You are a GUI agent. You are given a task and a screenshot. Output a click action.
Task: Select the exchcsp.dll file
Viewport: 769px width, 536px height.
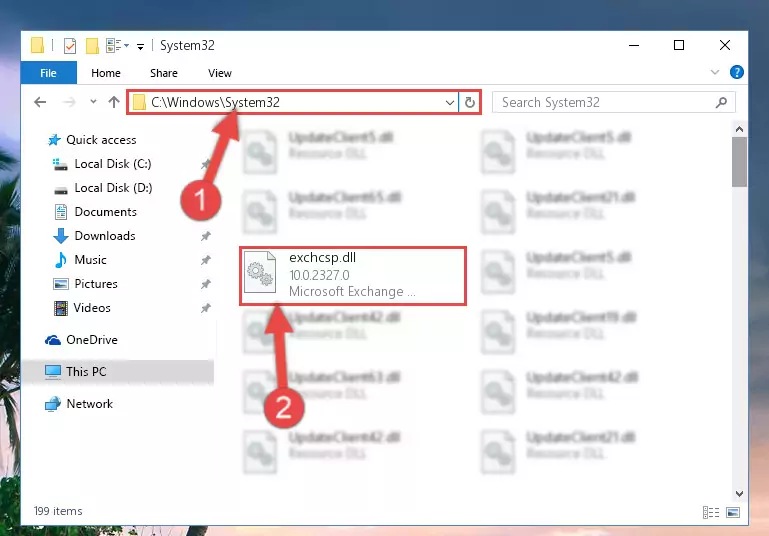coord(353,276)
